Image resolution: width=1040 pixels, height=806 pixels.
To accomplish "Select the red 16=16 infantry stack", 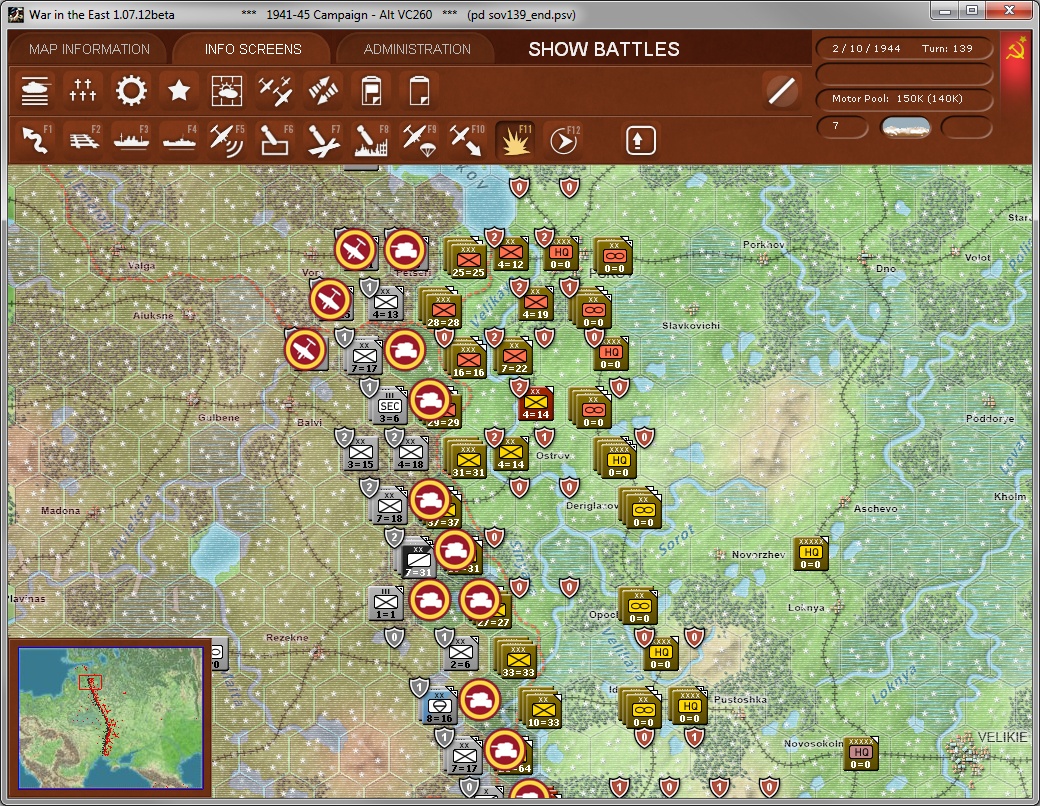I will click(x=468, y=359).
